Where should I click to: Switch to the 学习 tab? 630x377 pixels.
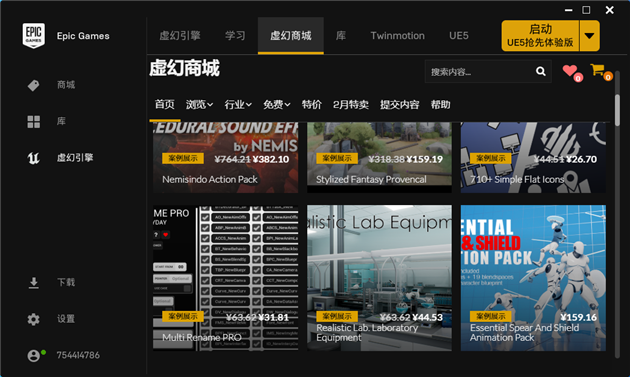pos(235,36)
